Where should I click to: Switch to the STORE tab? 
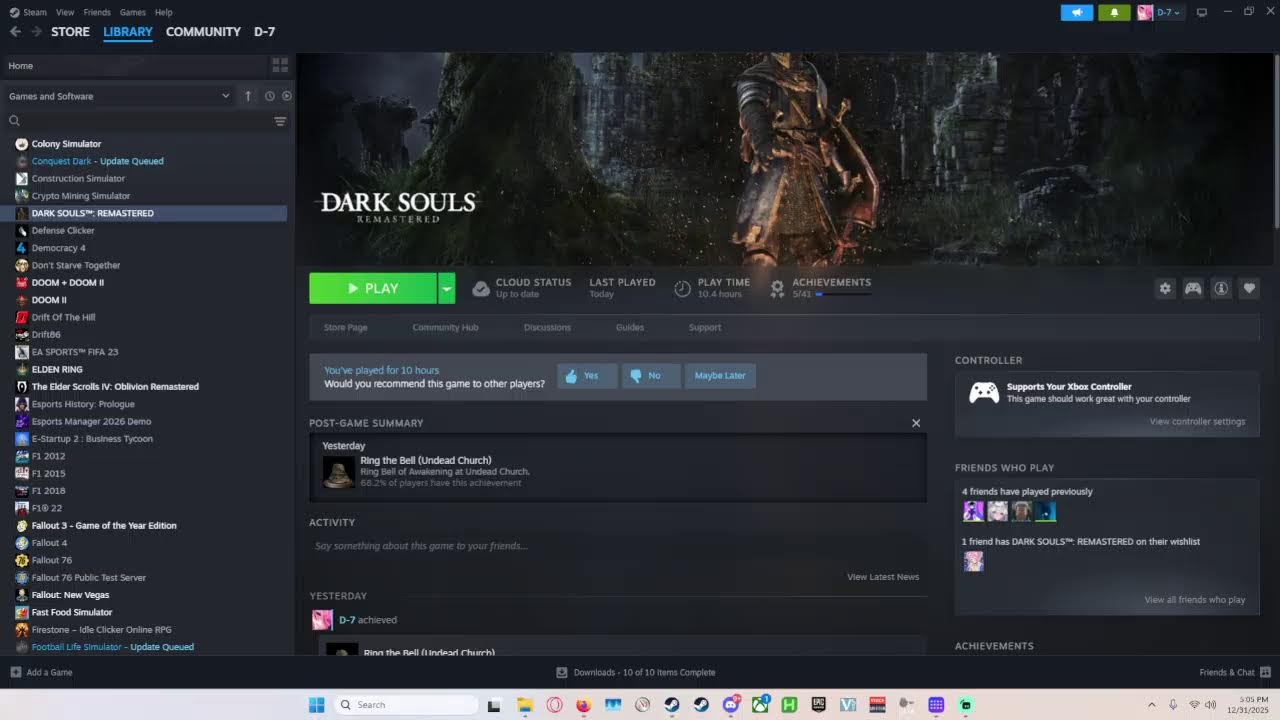(70, 32)
